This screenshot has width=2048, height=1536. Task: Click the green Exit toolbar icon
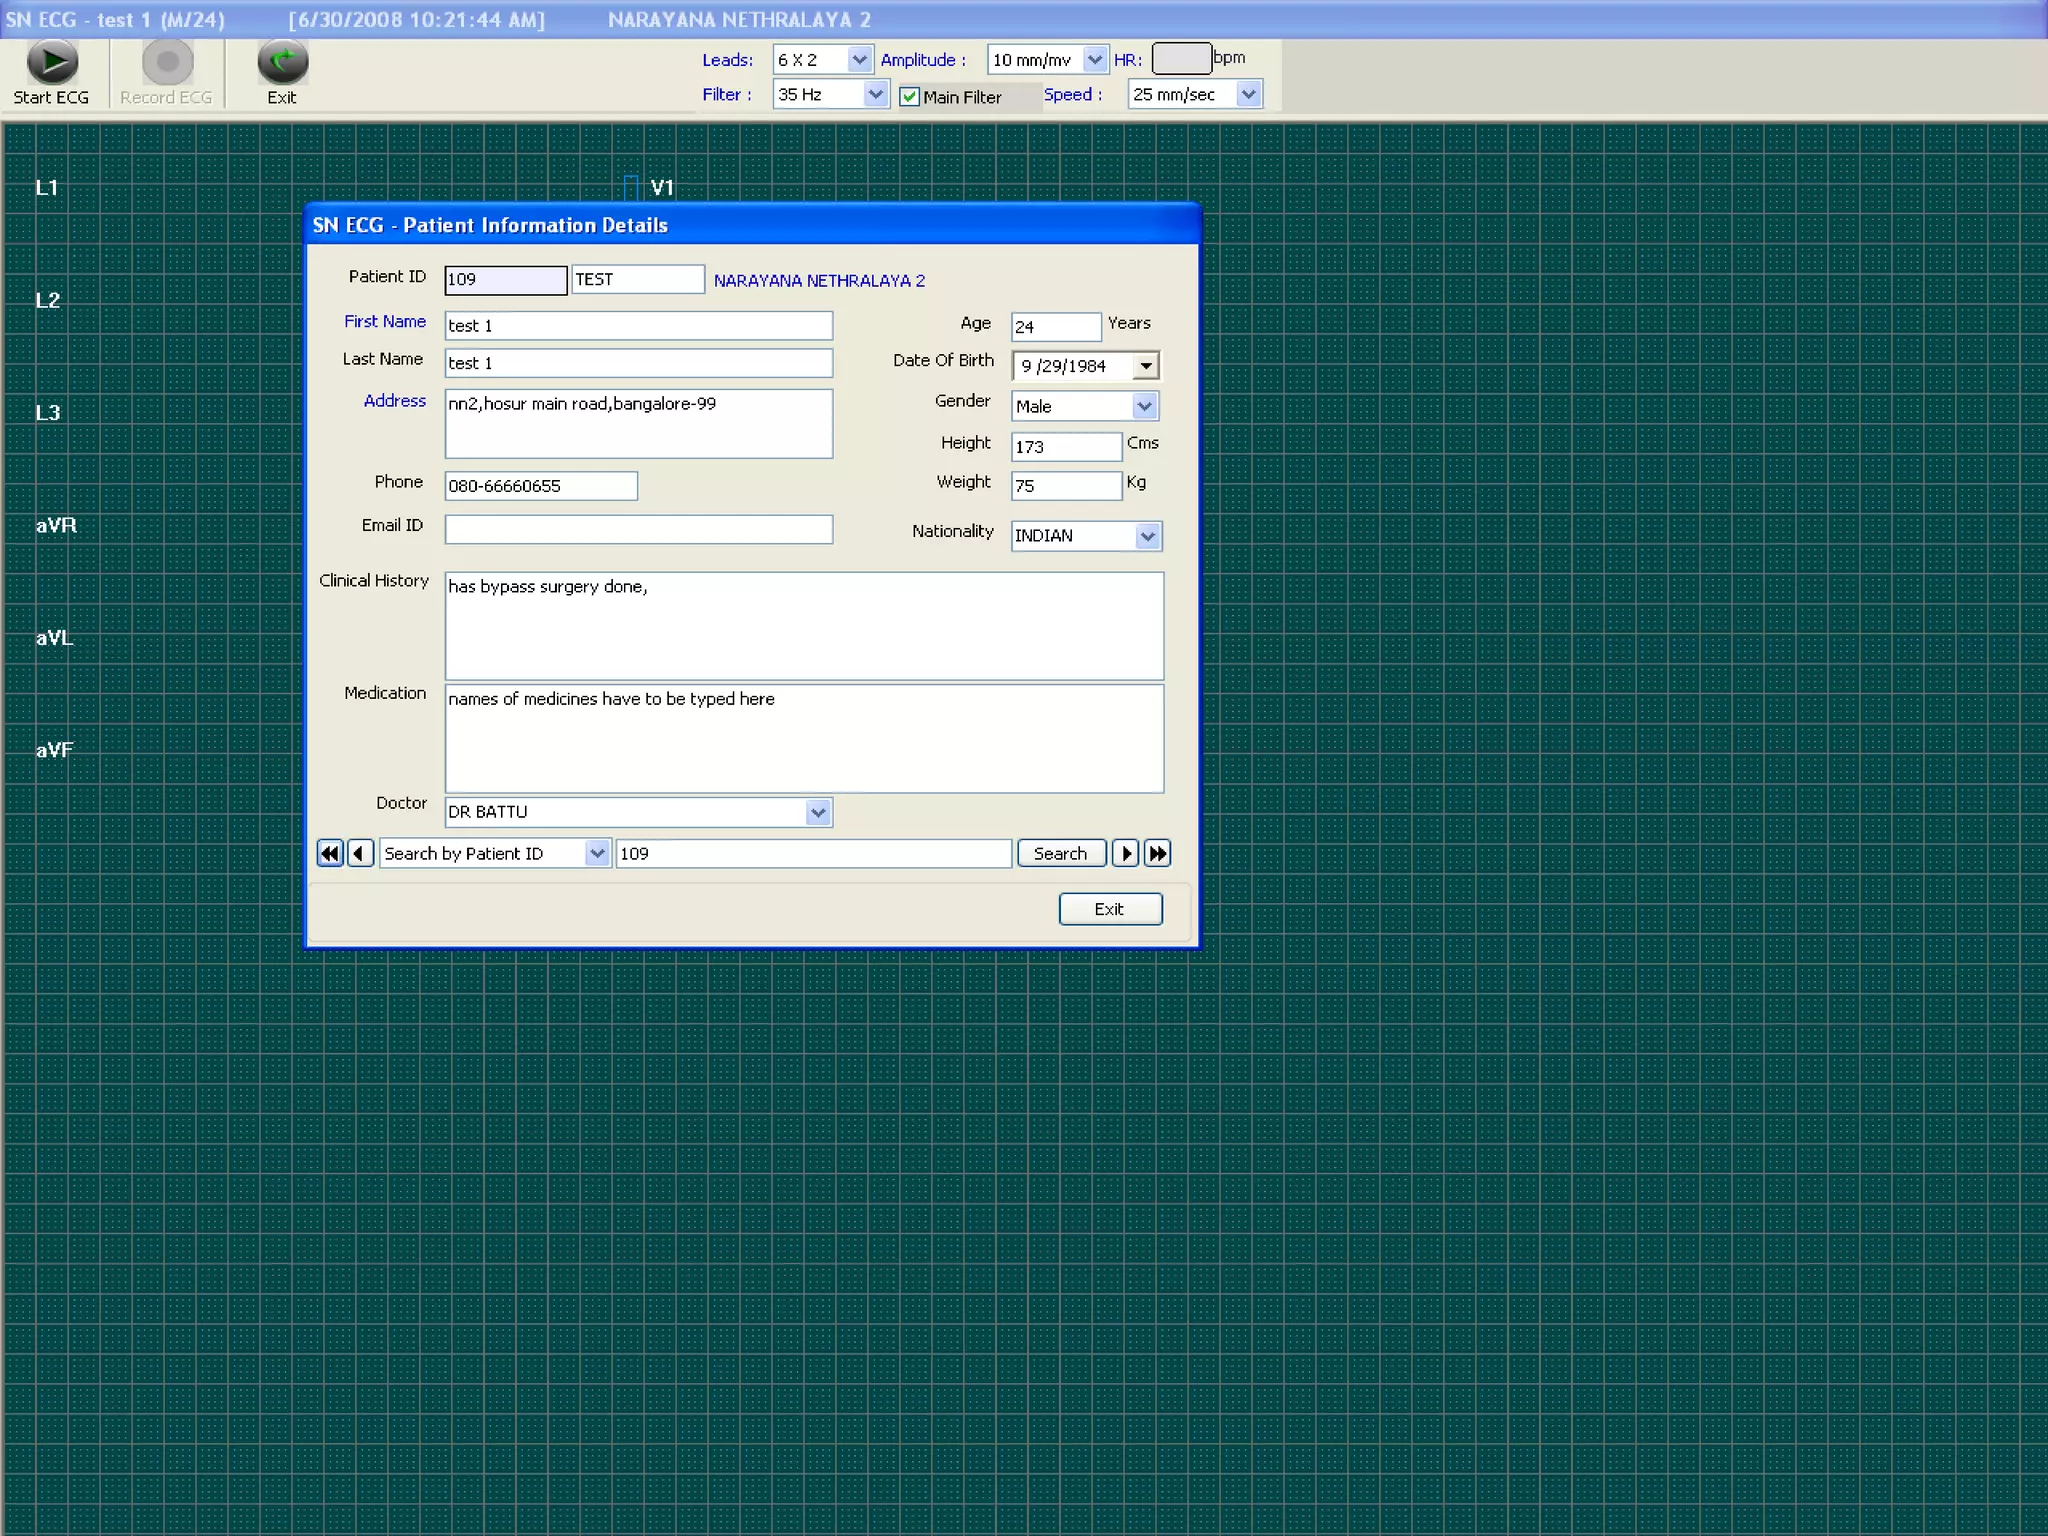(x=282, y=62)
